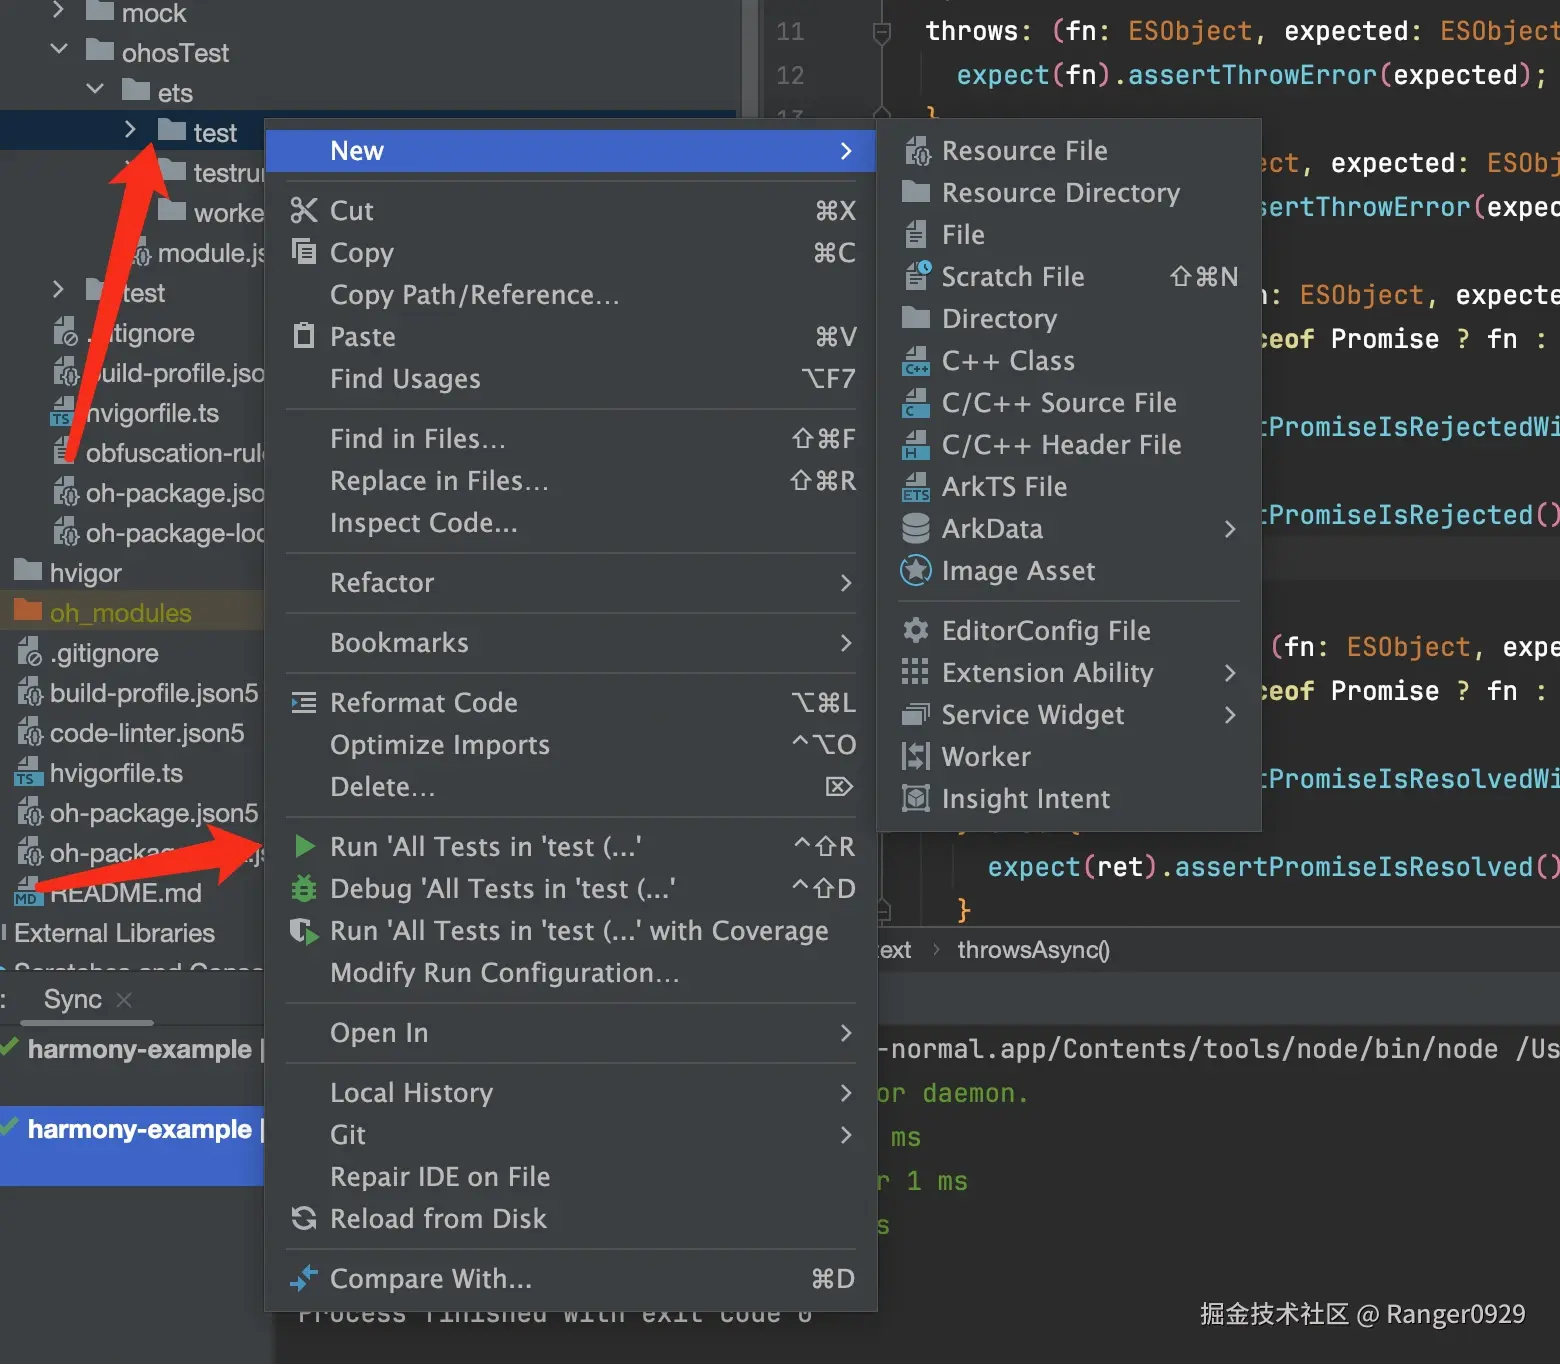Open the Refactor submenu

pos(571,582)
